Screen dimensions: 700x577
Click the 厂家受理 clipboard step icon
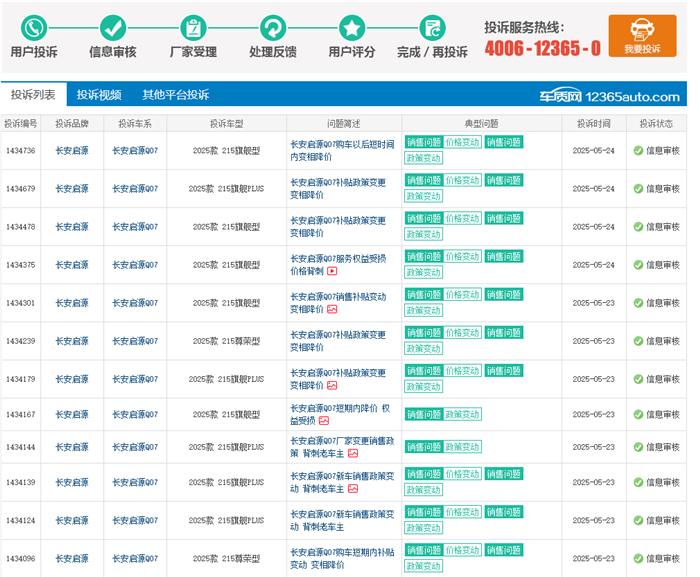click(193, 28)
